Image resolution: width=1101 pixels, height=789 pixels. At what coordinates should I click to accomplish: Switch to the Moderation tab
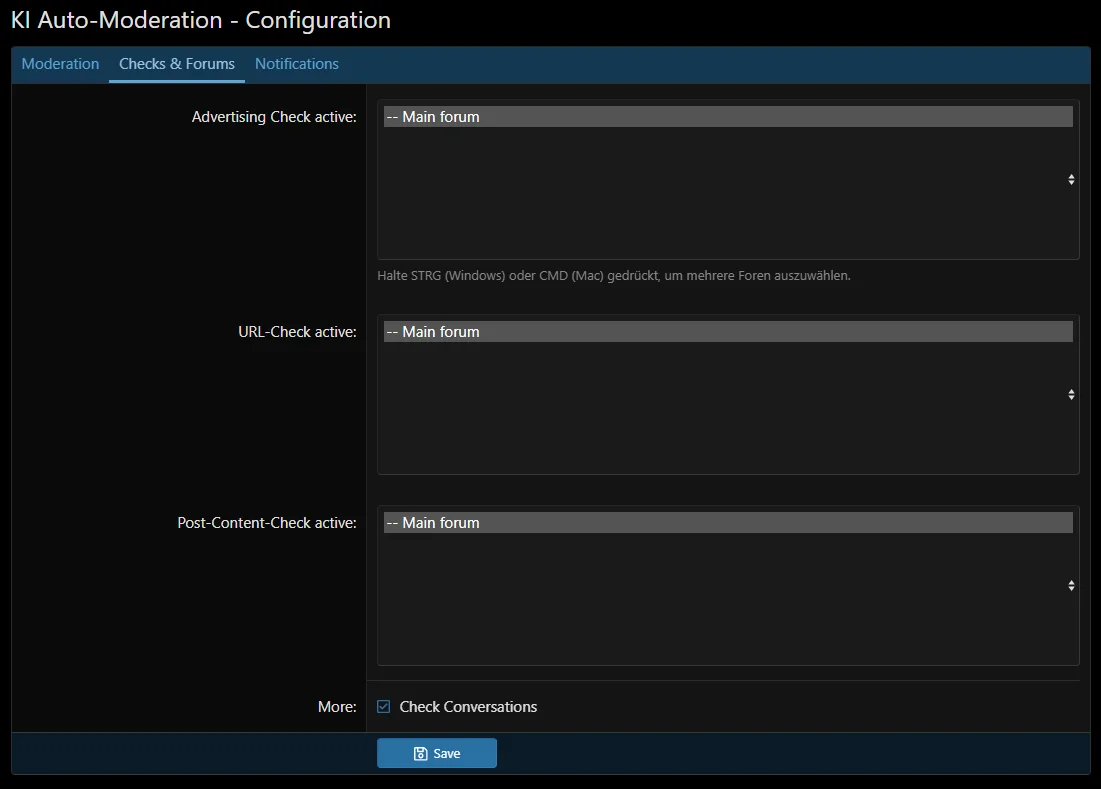(x=60, y=64)
